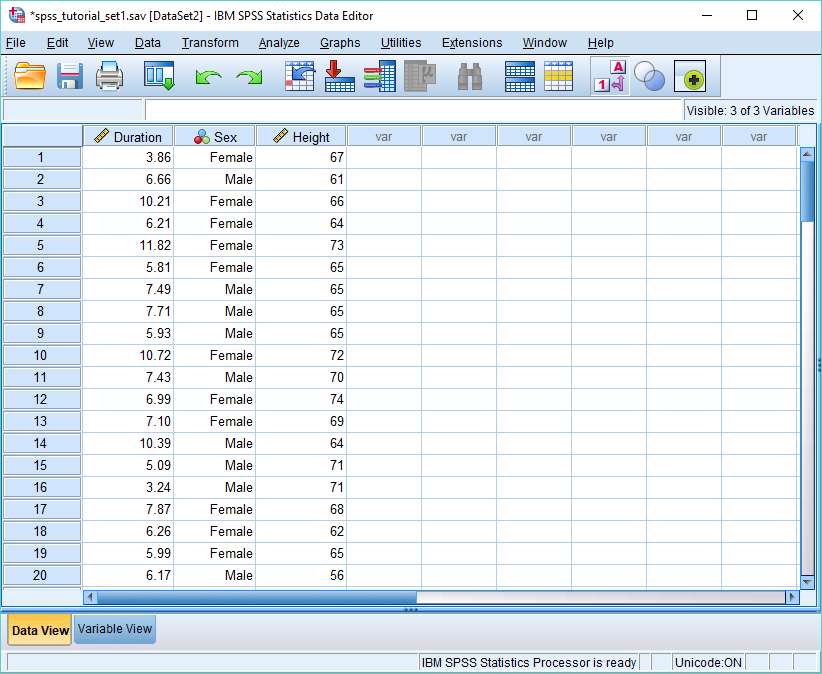Click the Split file icon

pos(520,77)
